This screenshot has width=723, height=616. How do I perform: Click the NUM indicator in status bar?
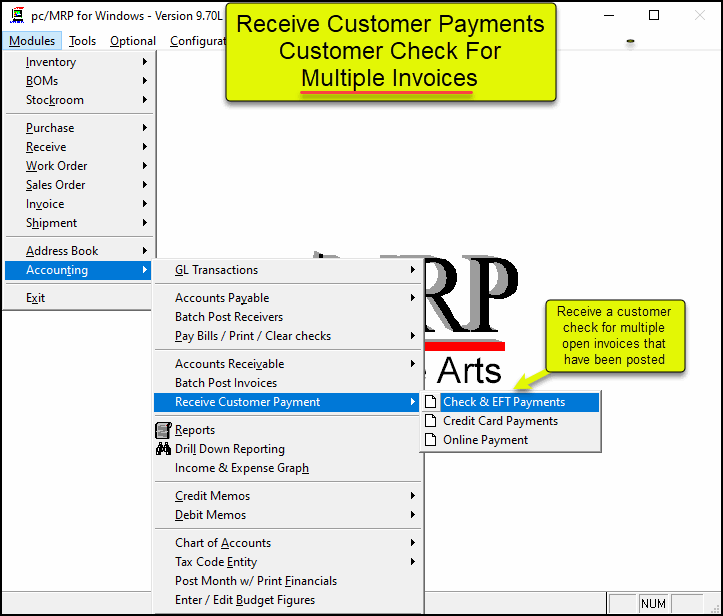[653, 604]
